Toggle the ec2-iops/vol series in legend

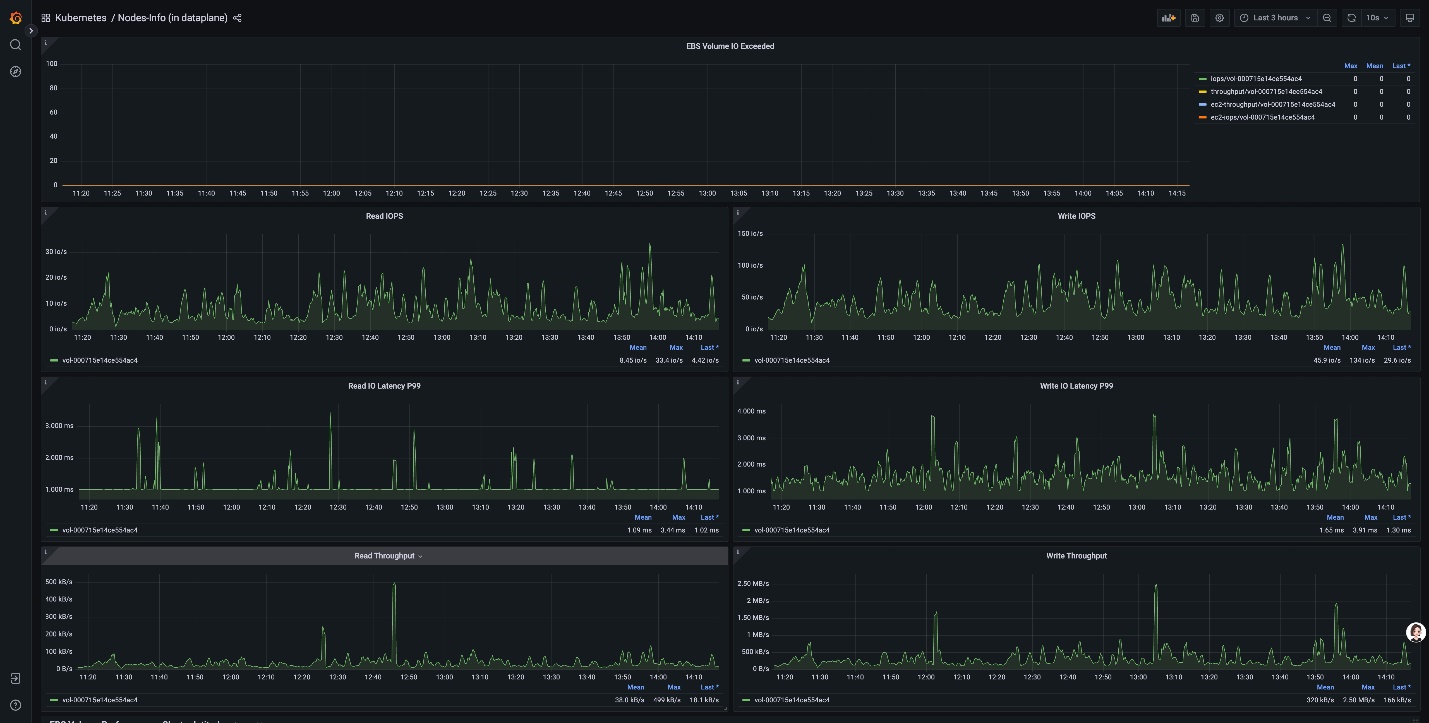click(x=1262, y=117)
